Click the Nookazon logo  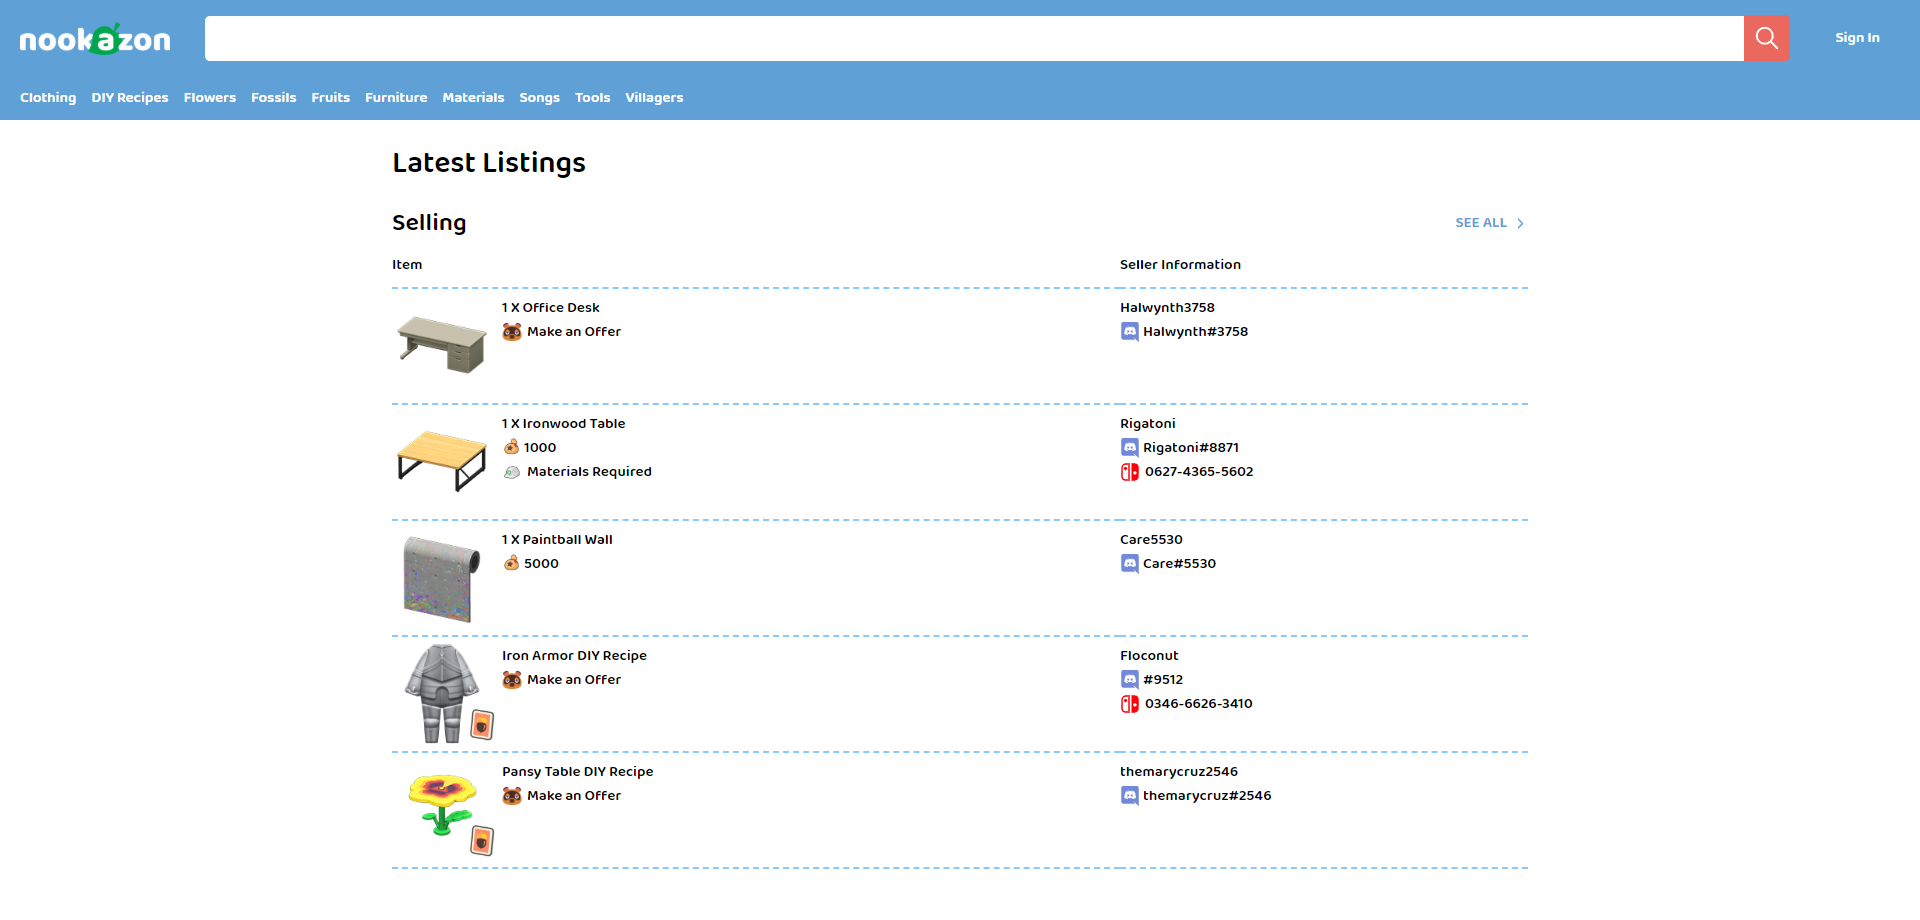[x=95, y=39]
